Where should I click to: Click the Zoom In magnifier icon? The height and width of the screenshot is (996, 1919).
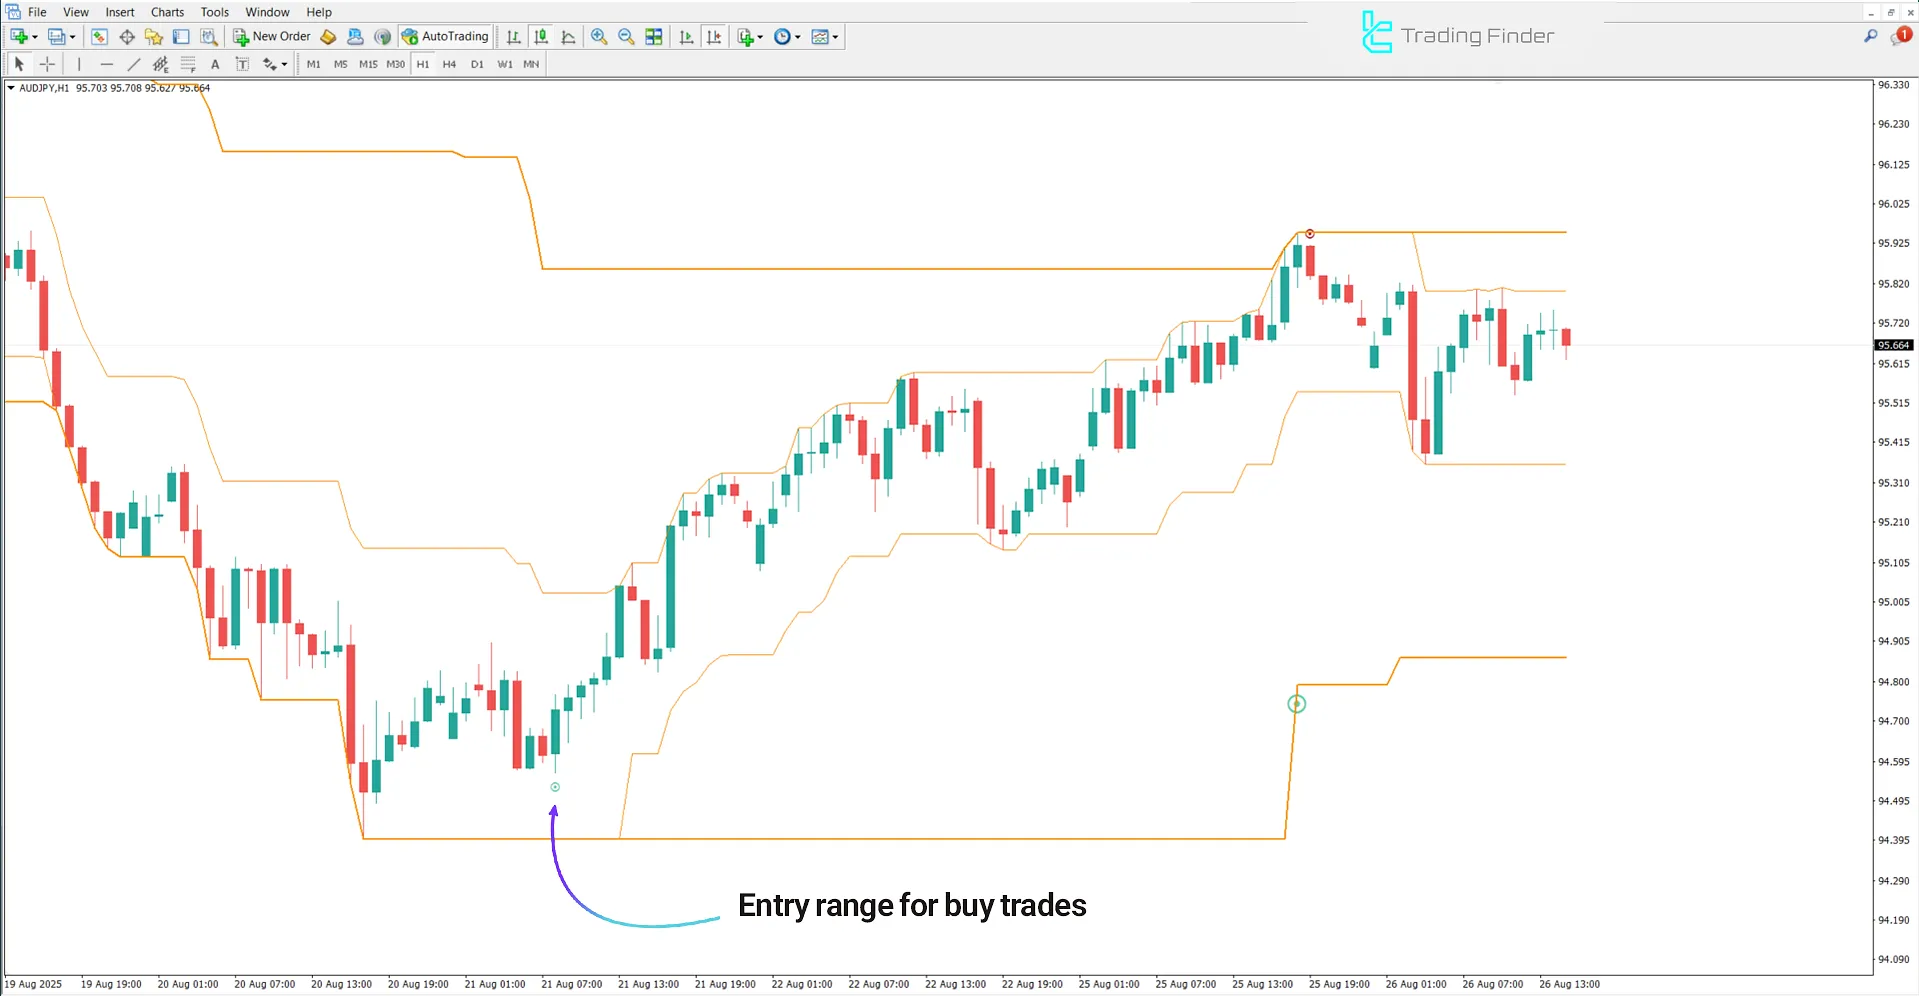[x=599, y=37]
